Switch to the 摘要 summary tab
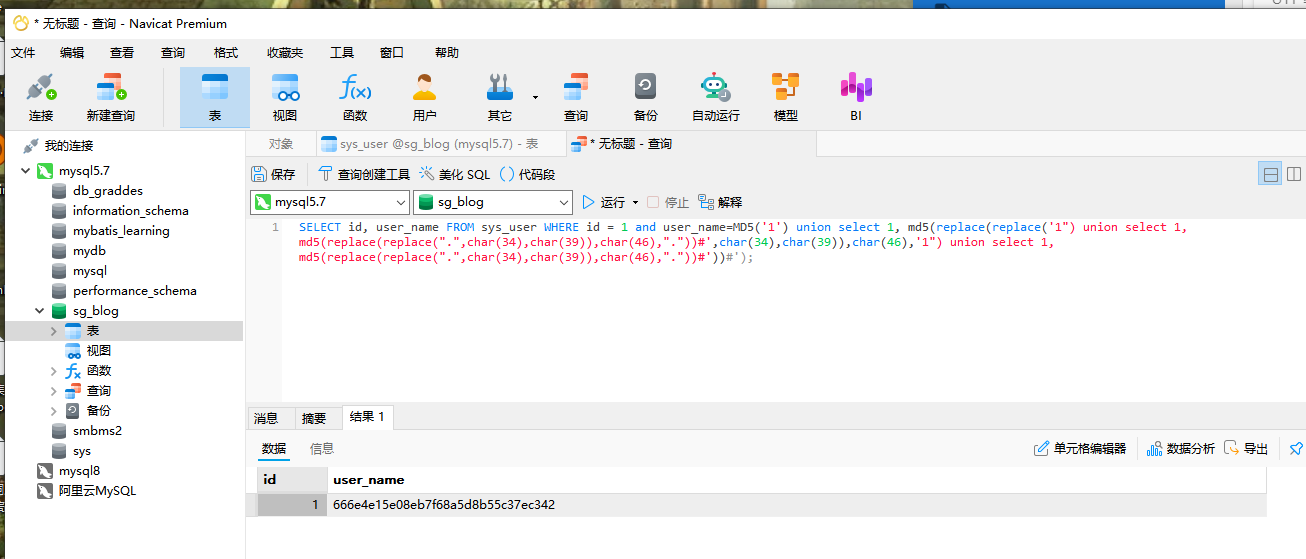The width and height of the screenshot is (1306, 559). pyautogui.click(x=314, y=418)
